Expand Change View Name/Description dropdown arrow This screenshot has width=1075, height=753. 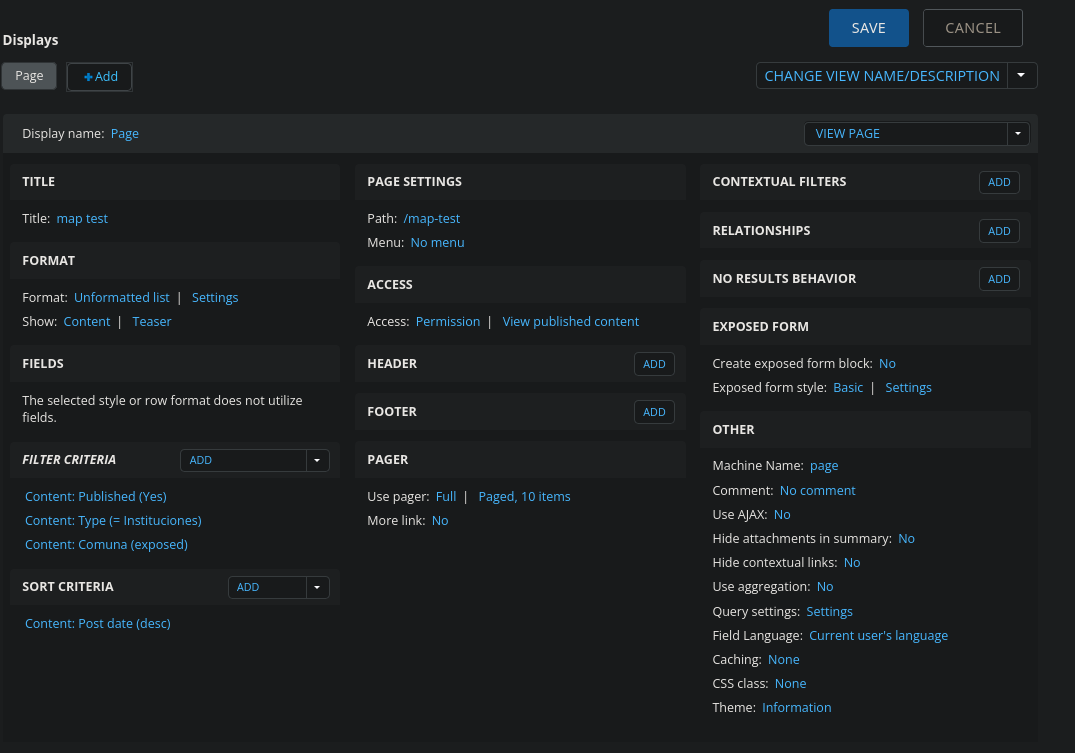pos(1021,76)
